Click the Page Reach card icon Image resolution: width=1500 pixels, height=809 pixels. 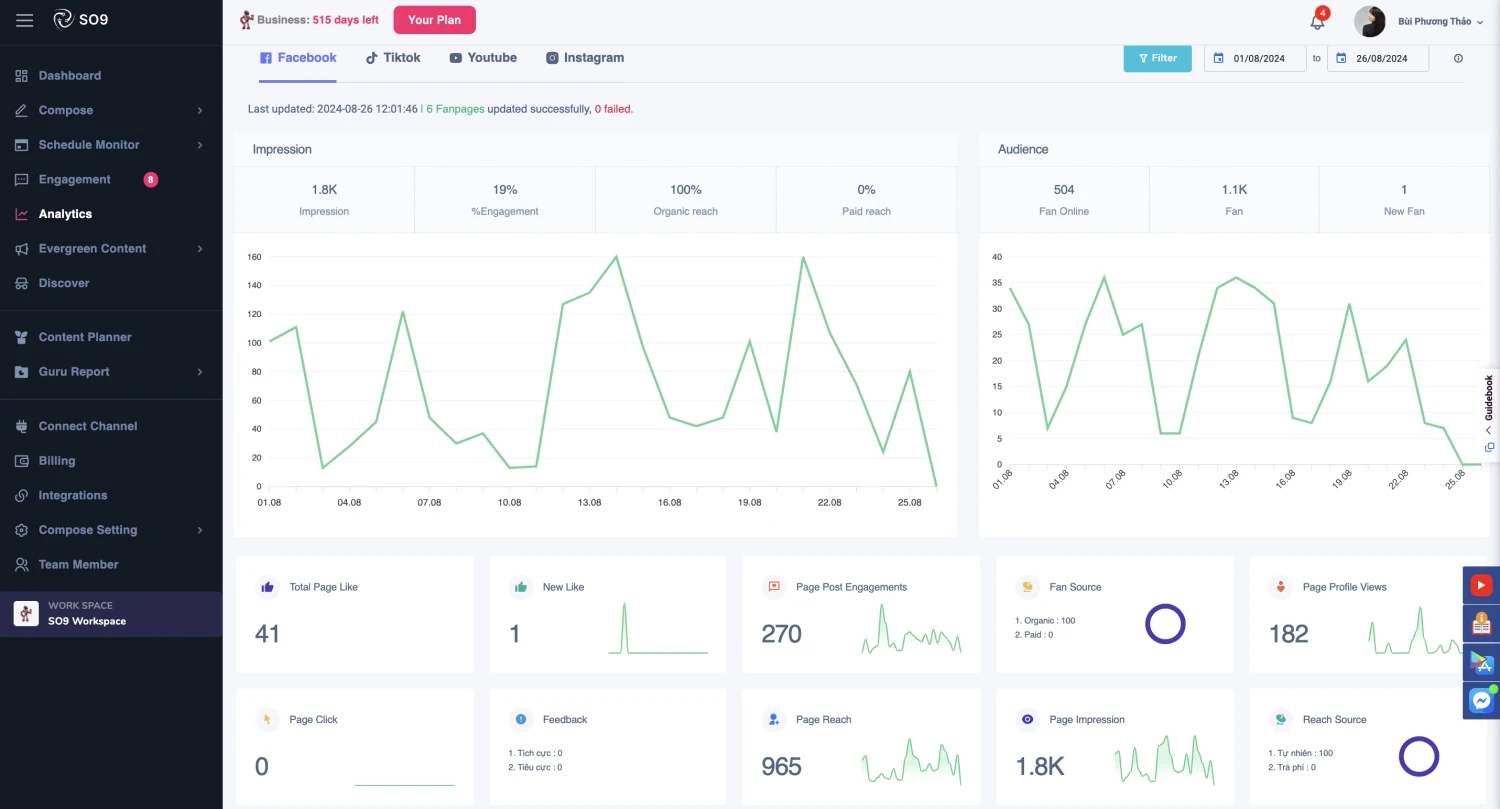pos(774,719)
